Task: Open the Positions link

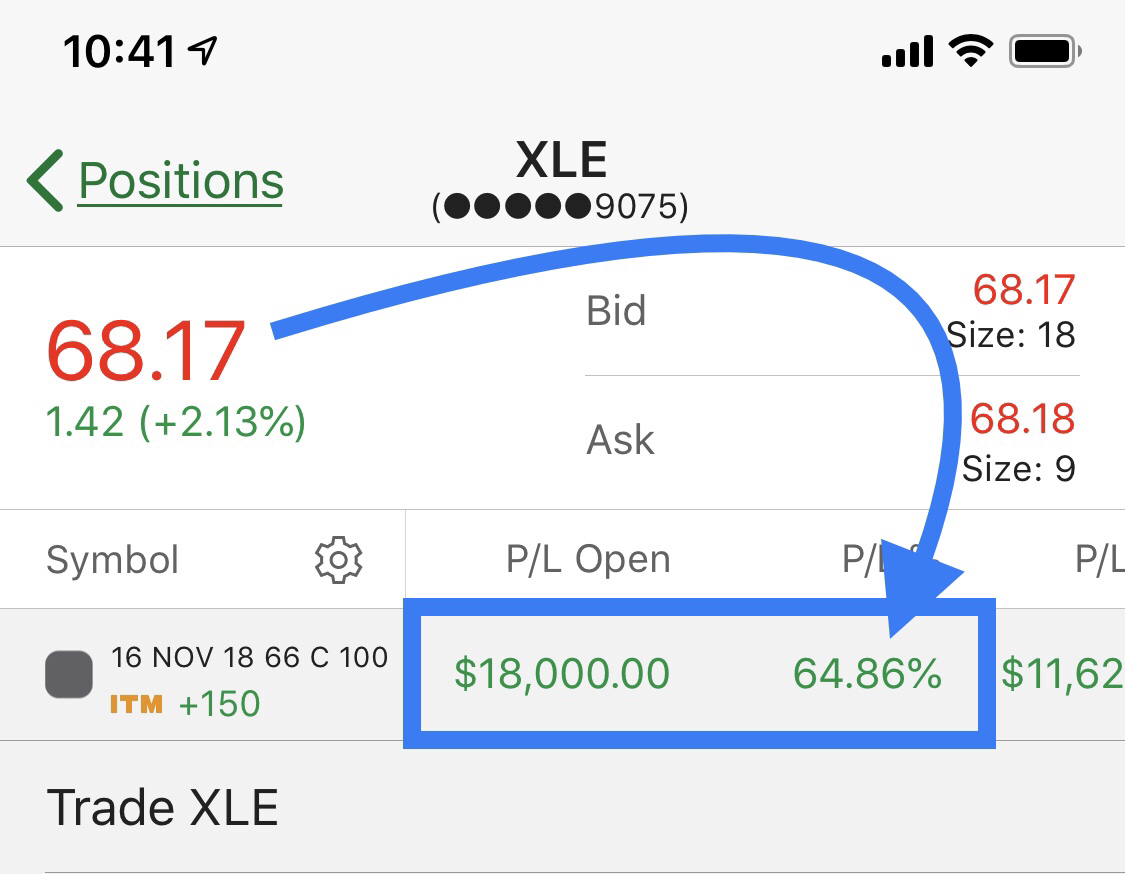Action: point(181,181)
